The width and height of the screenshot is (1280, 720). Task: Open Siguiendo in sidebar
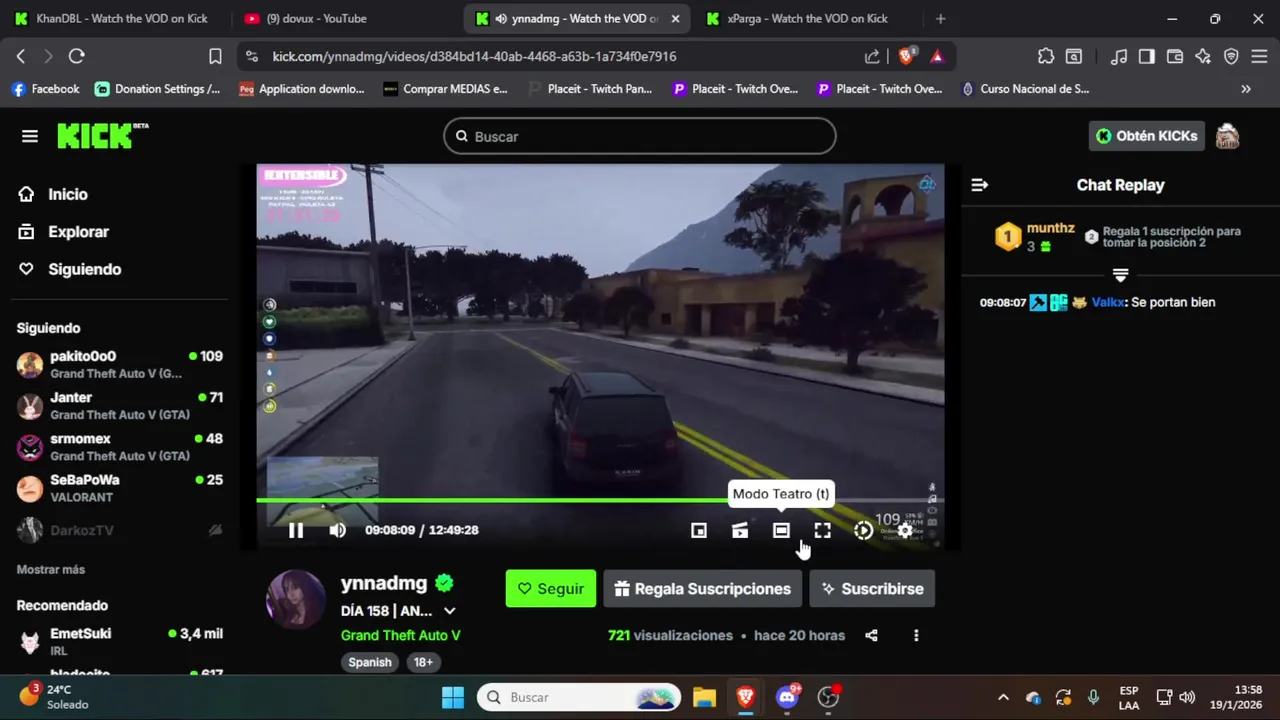pyautogui.click(x=70, y=269)
